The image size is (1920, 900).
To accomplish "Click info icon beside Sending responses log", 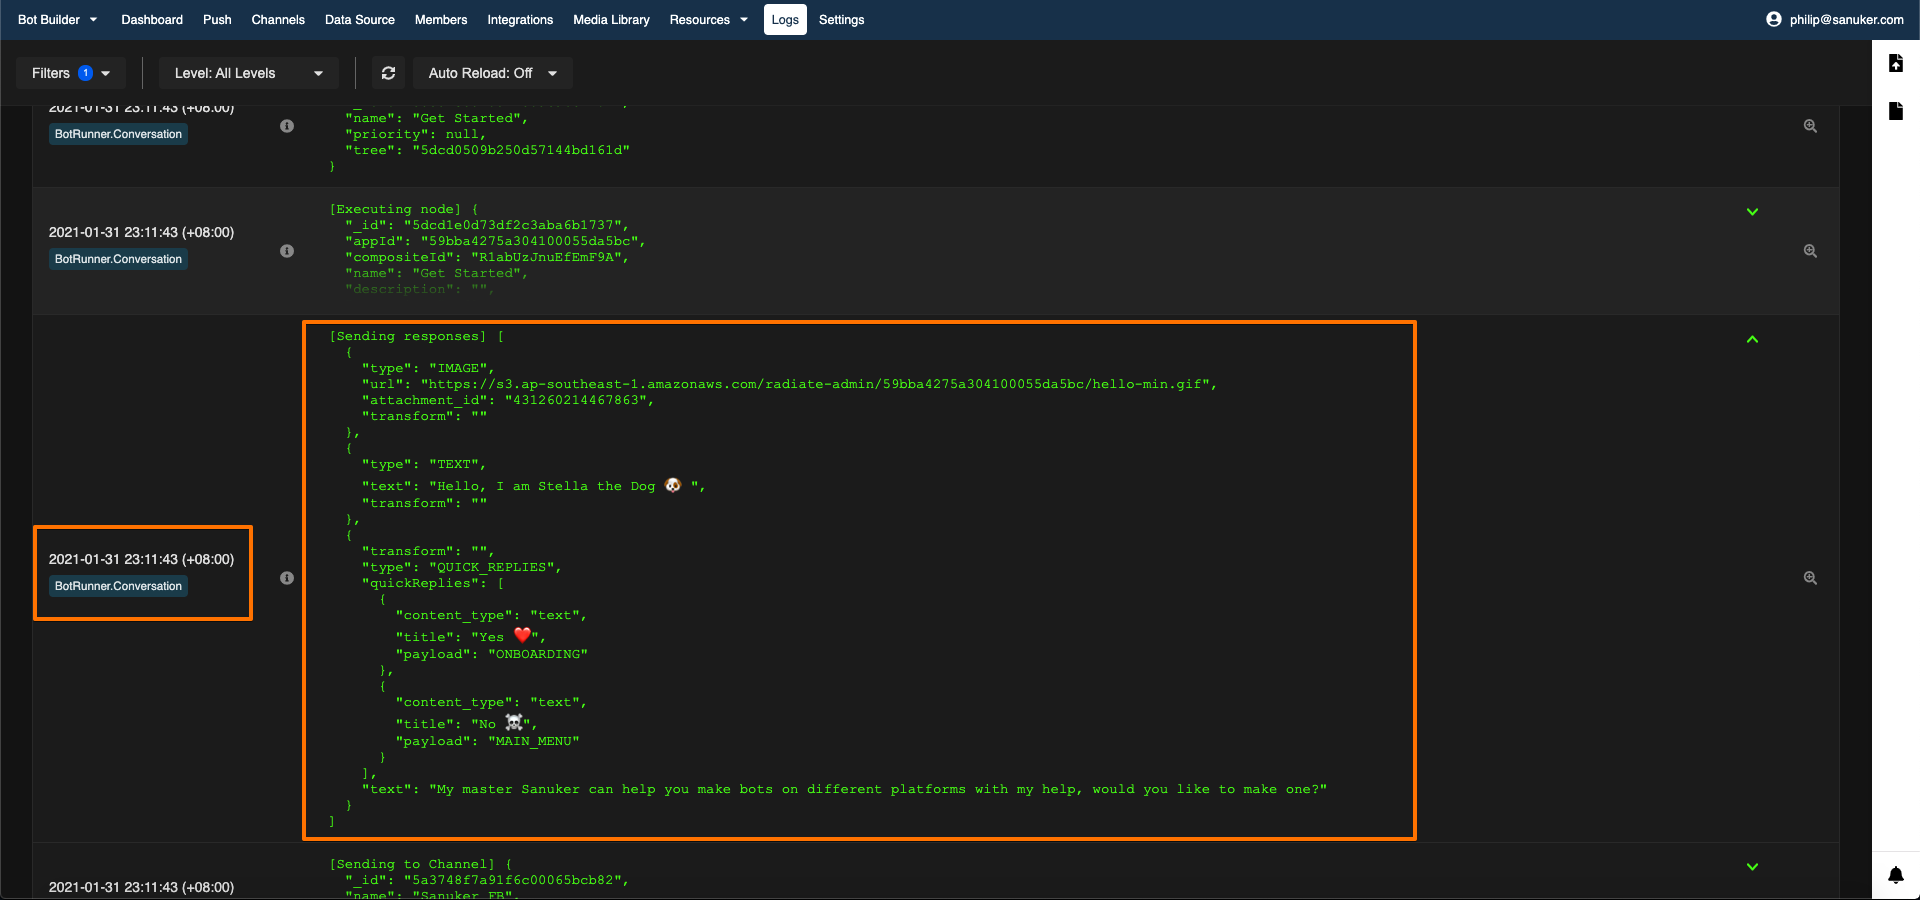I will coord(287,578).
